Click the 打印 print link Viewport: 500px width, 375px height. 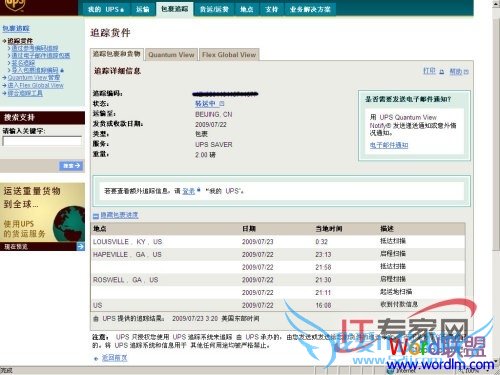pyautogui.click(x=429, y=71)
